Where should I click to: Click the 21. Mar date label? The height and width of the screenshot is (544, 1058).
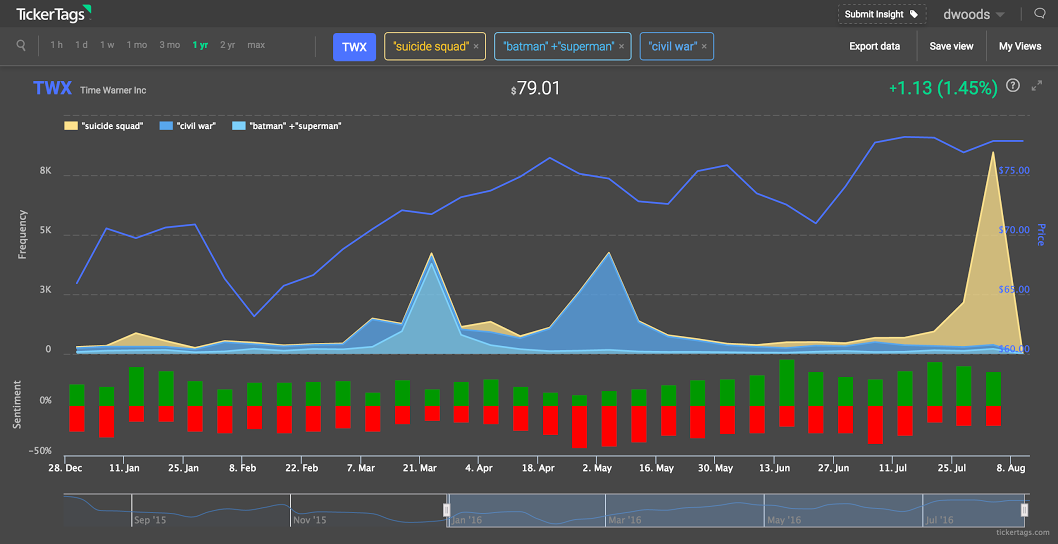pyautogui.click(x=421, y=468)
